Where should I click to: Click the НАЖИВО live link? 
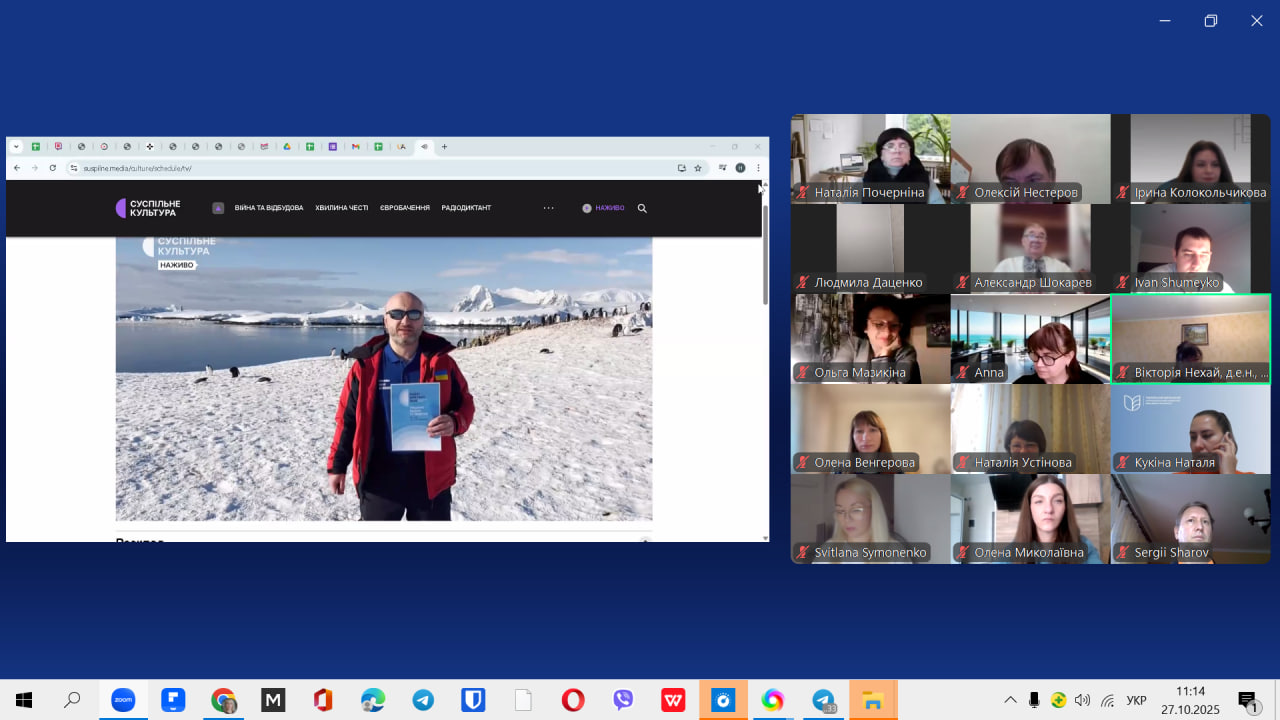click(604, 208)
